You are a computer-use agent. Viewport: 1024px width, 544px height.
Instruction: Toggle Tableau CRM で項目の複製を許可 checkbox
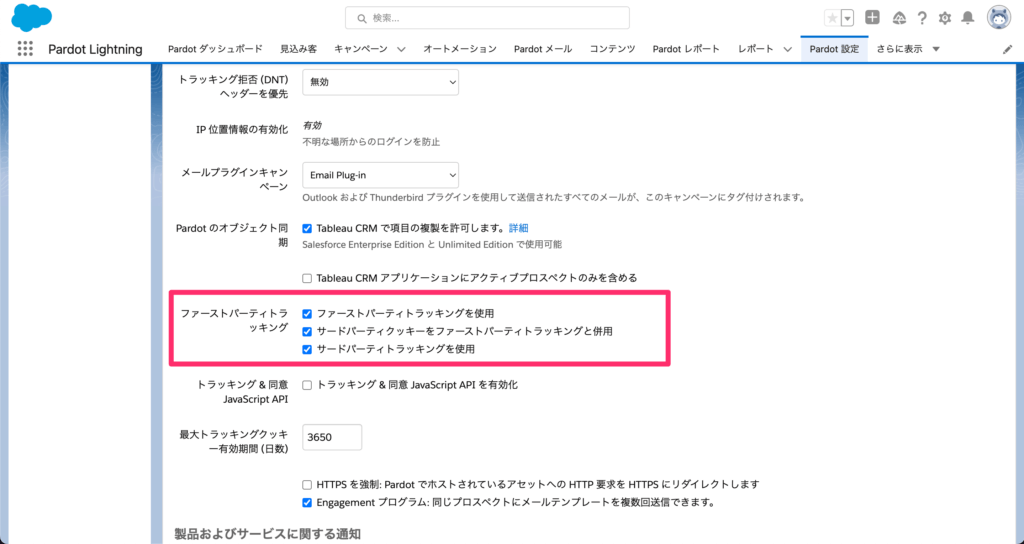point(307,229)
